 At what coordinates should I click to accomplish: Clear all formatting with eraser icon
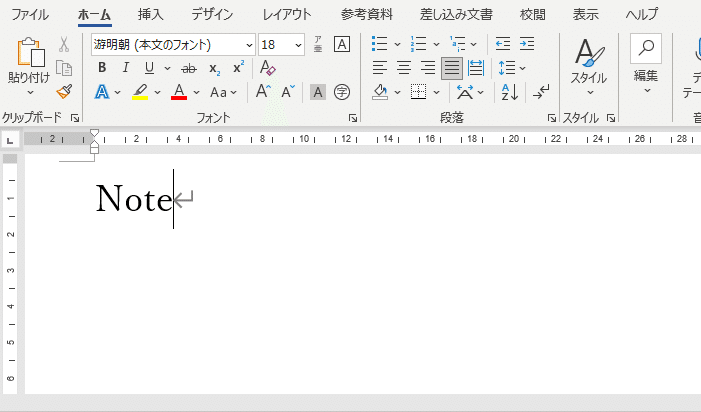[268, 68]
